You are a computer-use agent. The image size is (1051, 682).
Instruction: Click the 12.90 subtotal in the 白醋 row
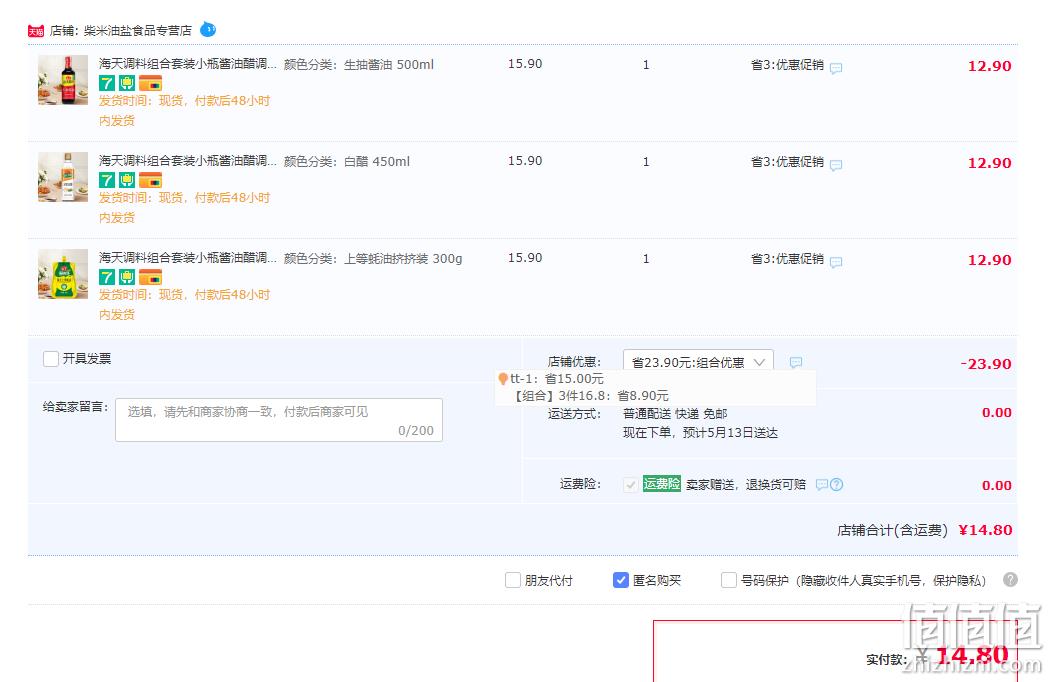[x=989, y=163]
